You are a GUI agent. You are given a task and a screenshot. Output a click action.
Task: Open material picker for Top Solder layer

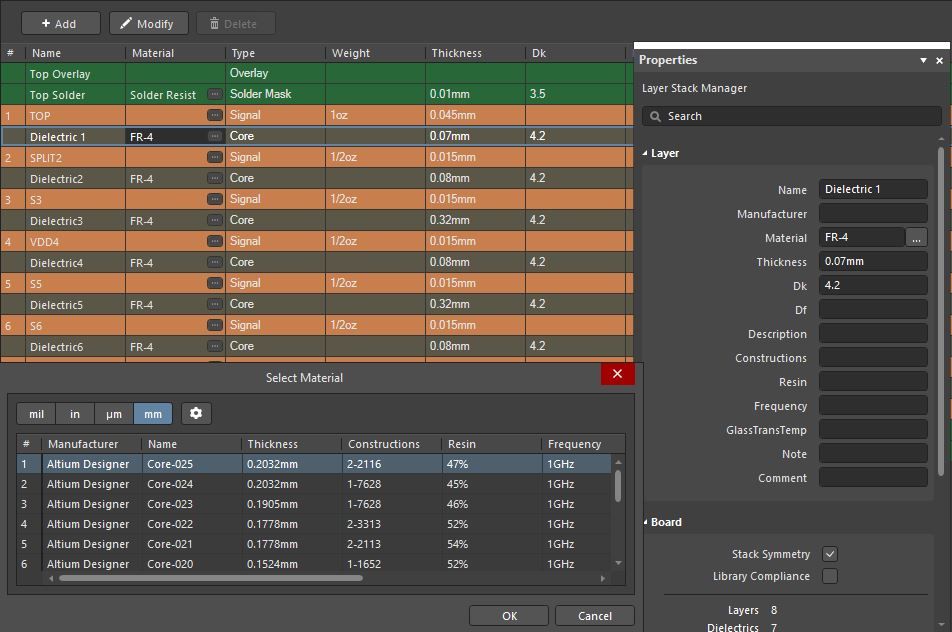click(215, 94)
